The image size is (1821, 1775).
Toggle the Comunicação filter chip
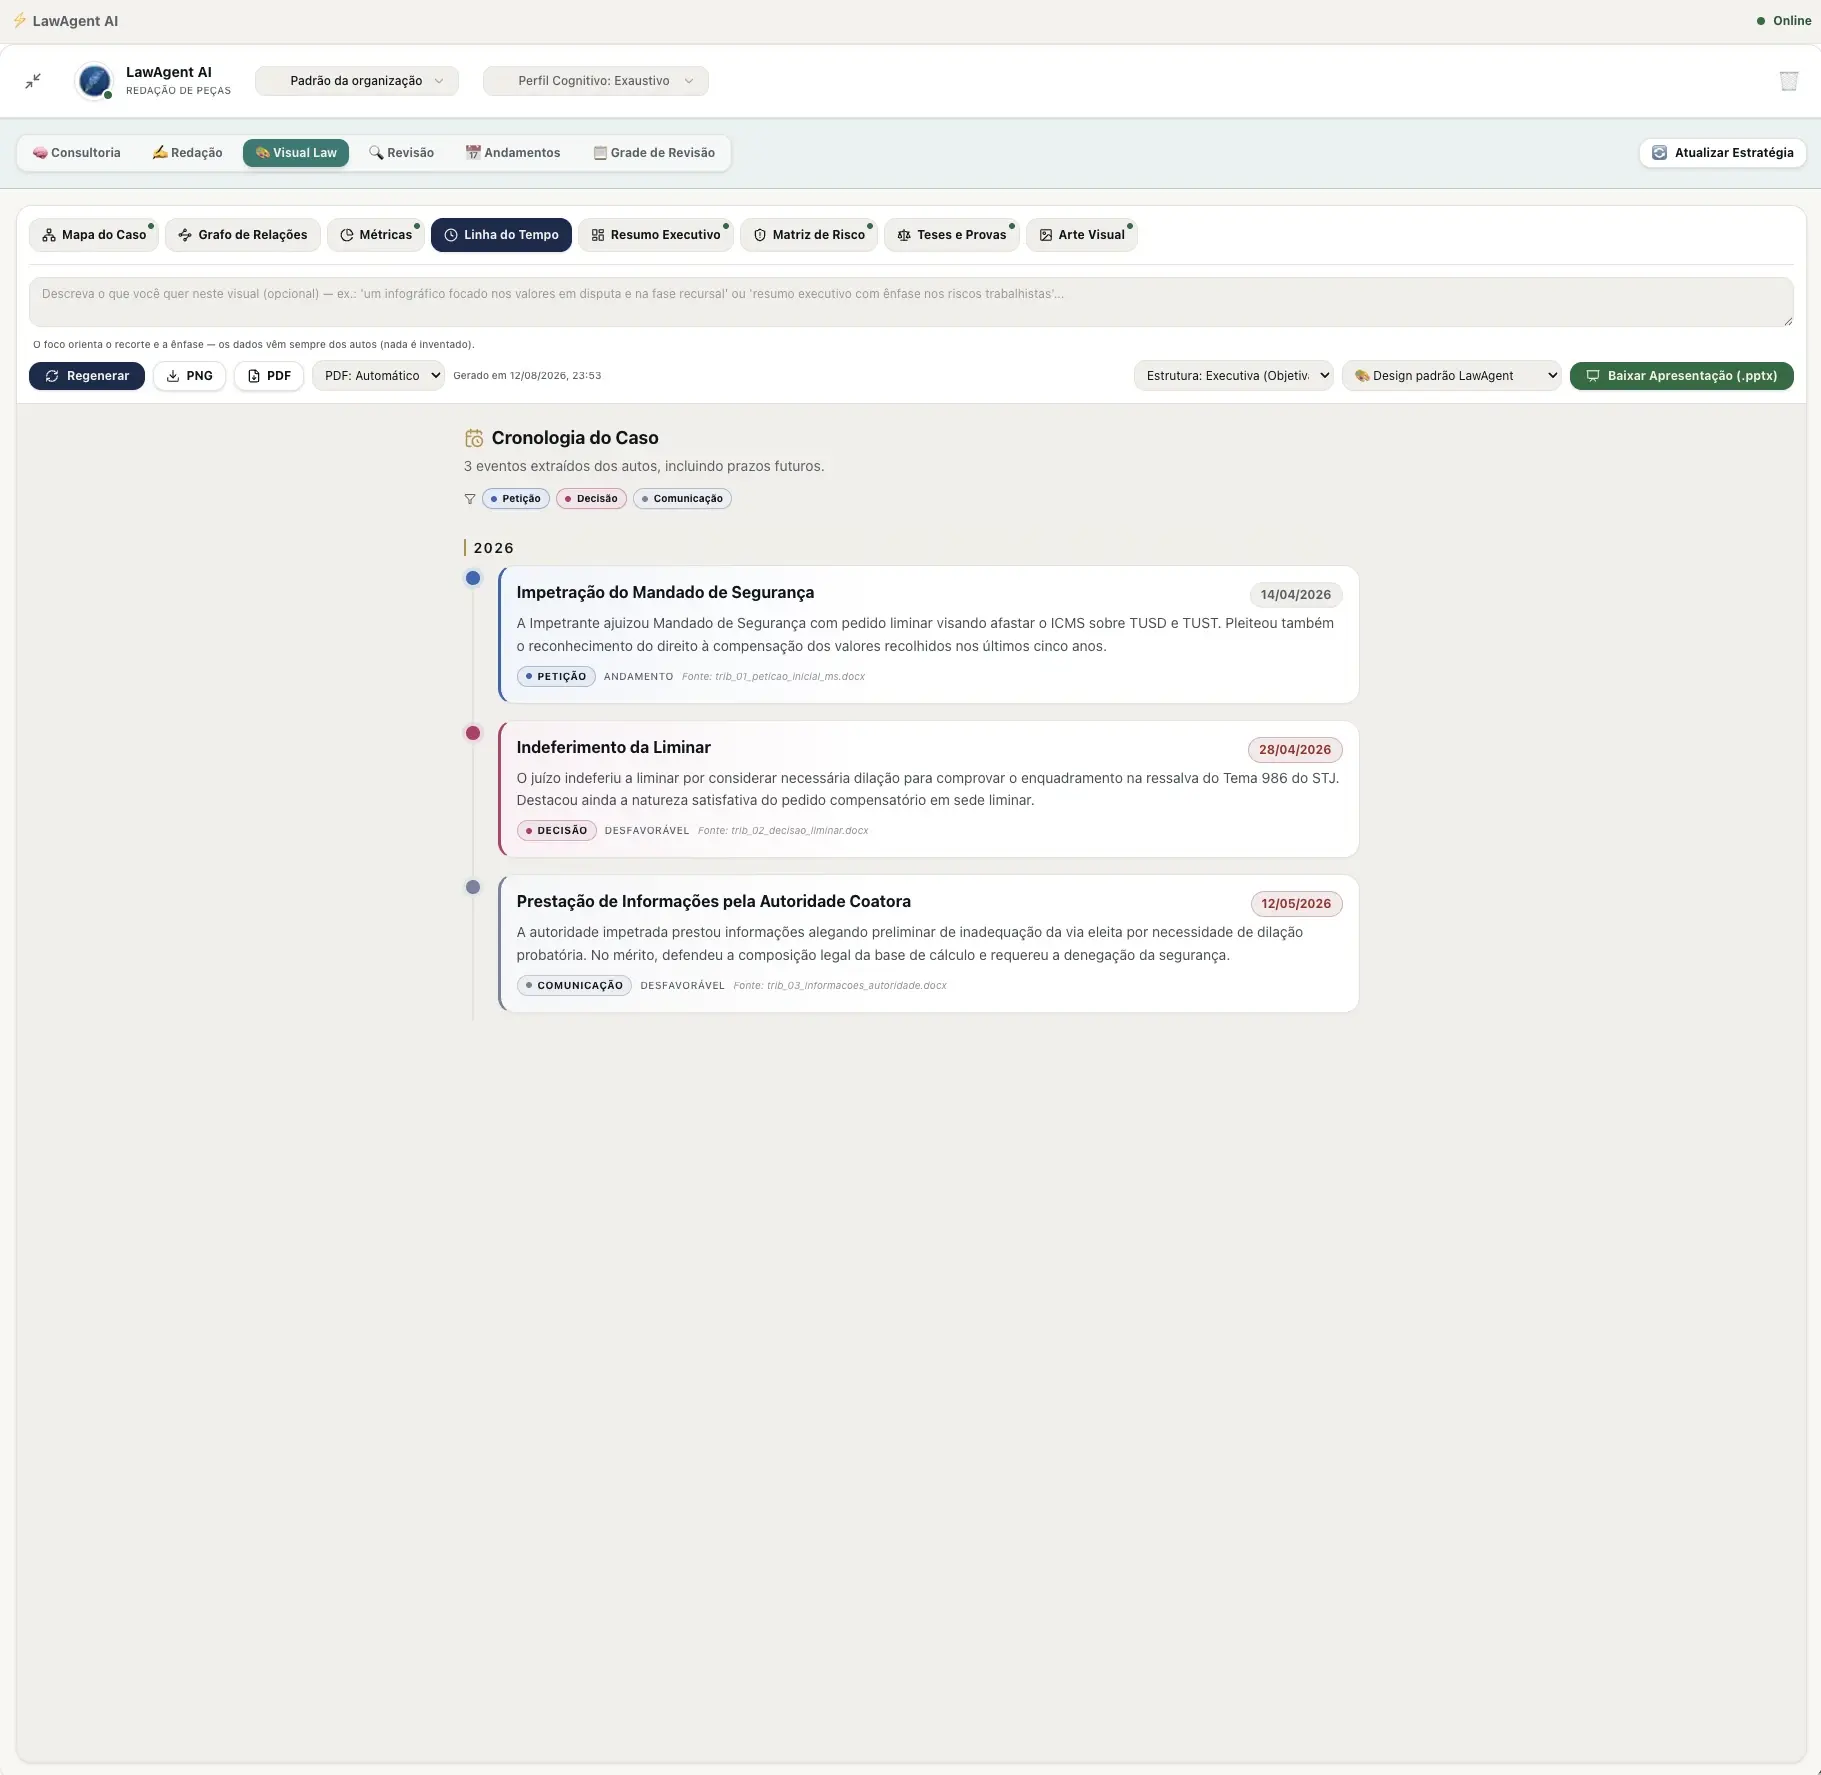pos(682,499)
